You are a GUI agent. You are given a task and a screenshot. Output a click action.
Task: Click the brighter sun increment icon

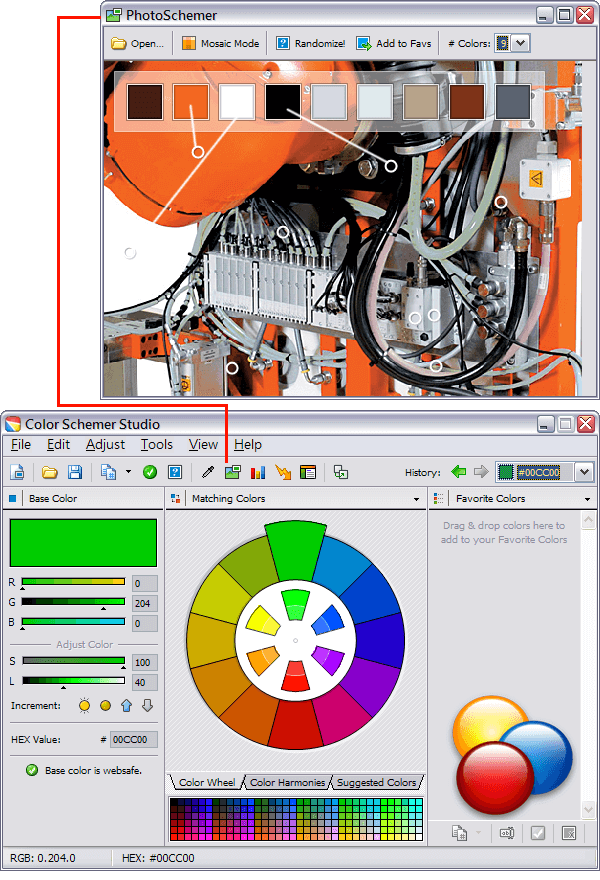[84, 705]
